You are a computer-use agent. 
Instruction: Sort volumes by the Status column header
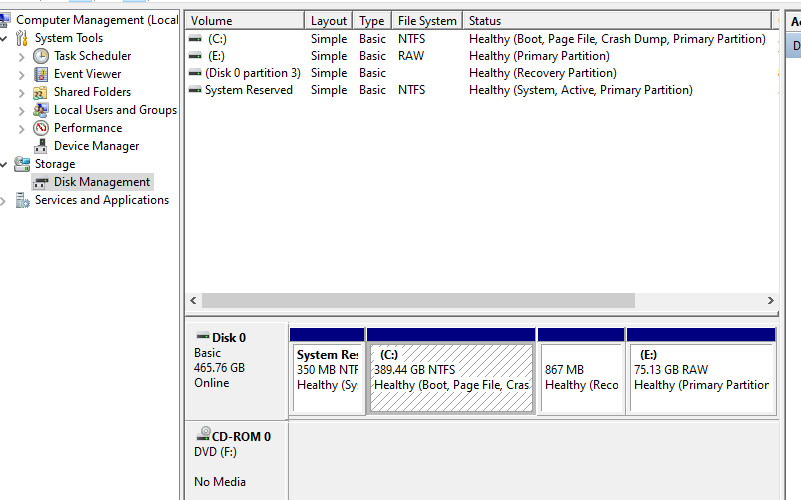(485, 20)
